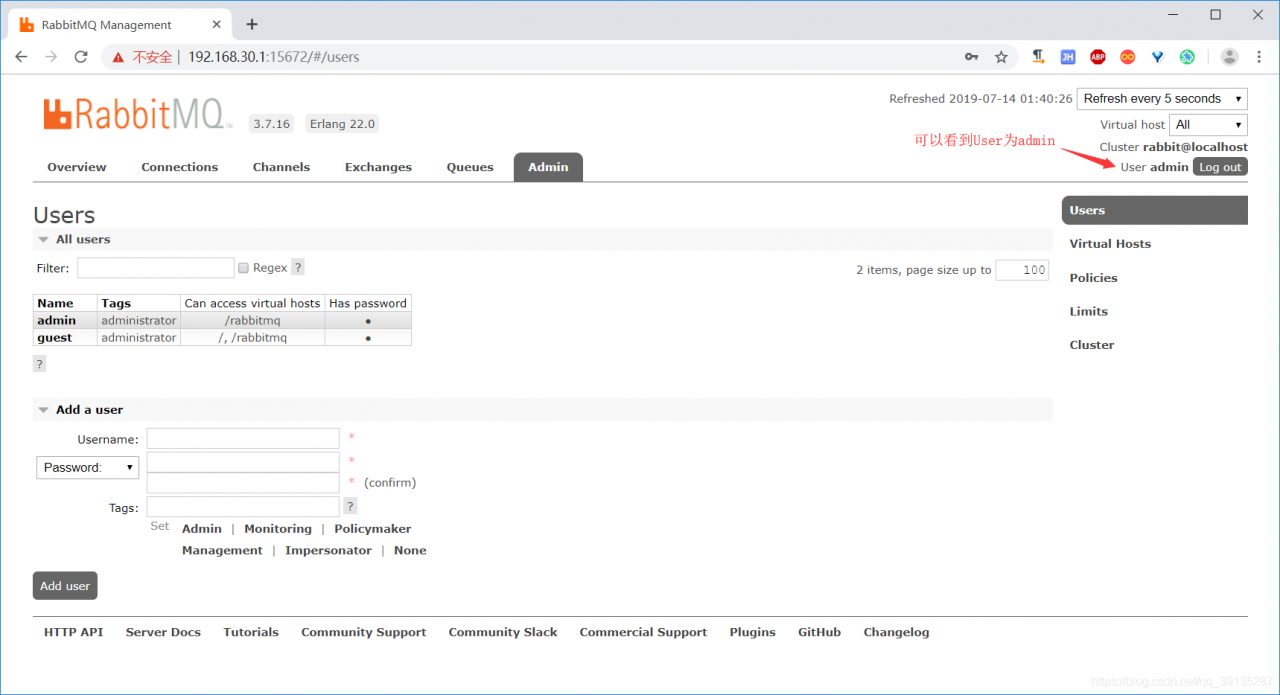Click the password confirm input field
This screenshot has height=695, width=1280.
(x=243, y=483)
